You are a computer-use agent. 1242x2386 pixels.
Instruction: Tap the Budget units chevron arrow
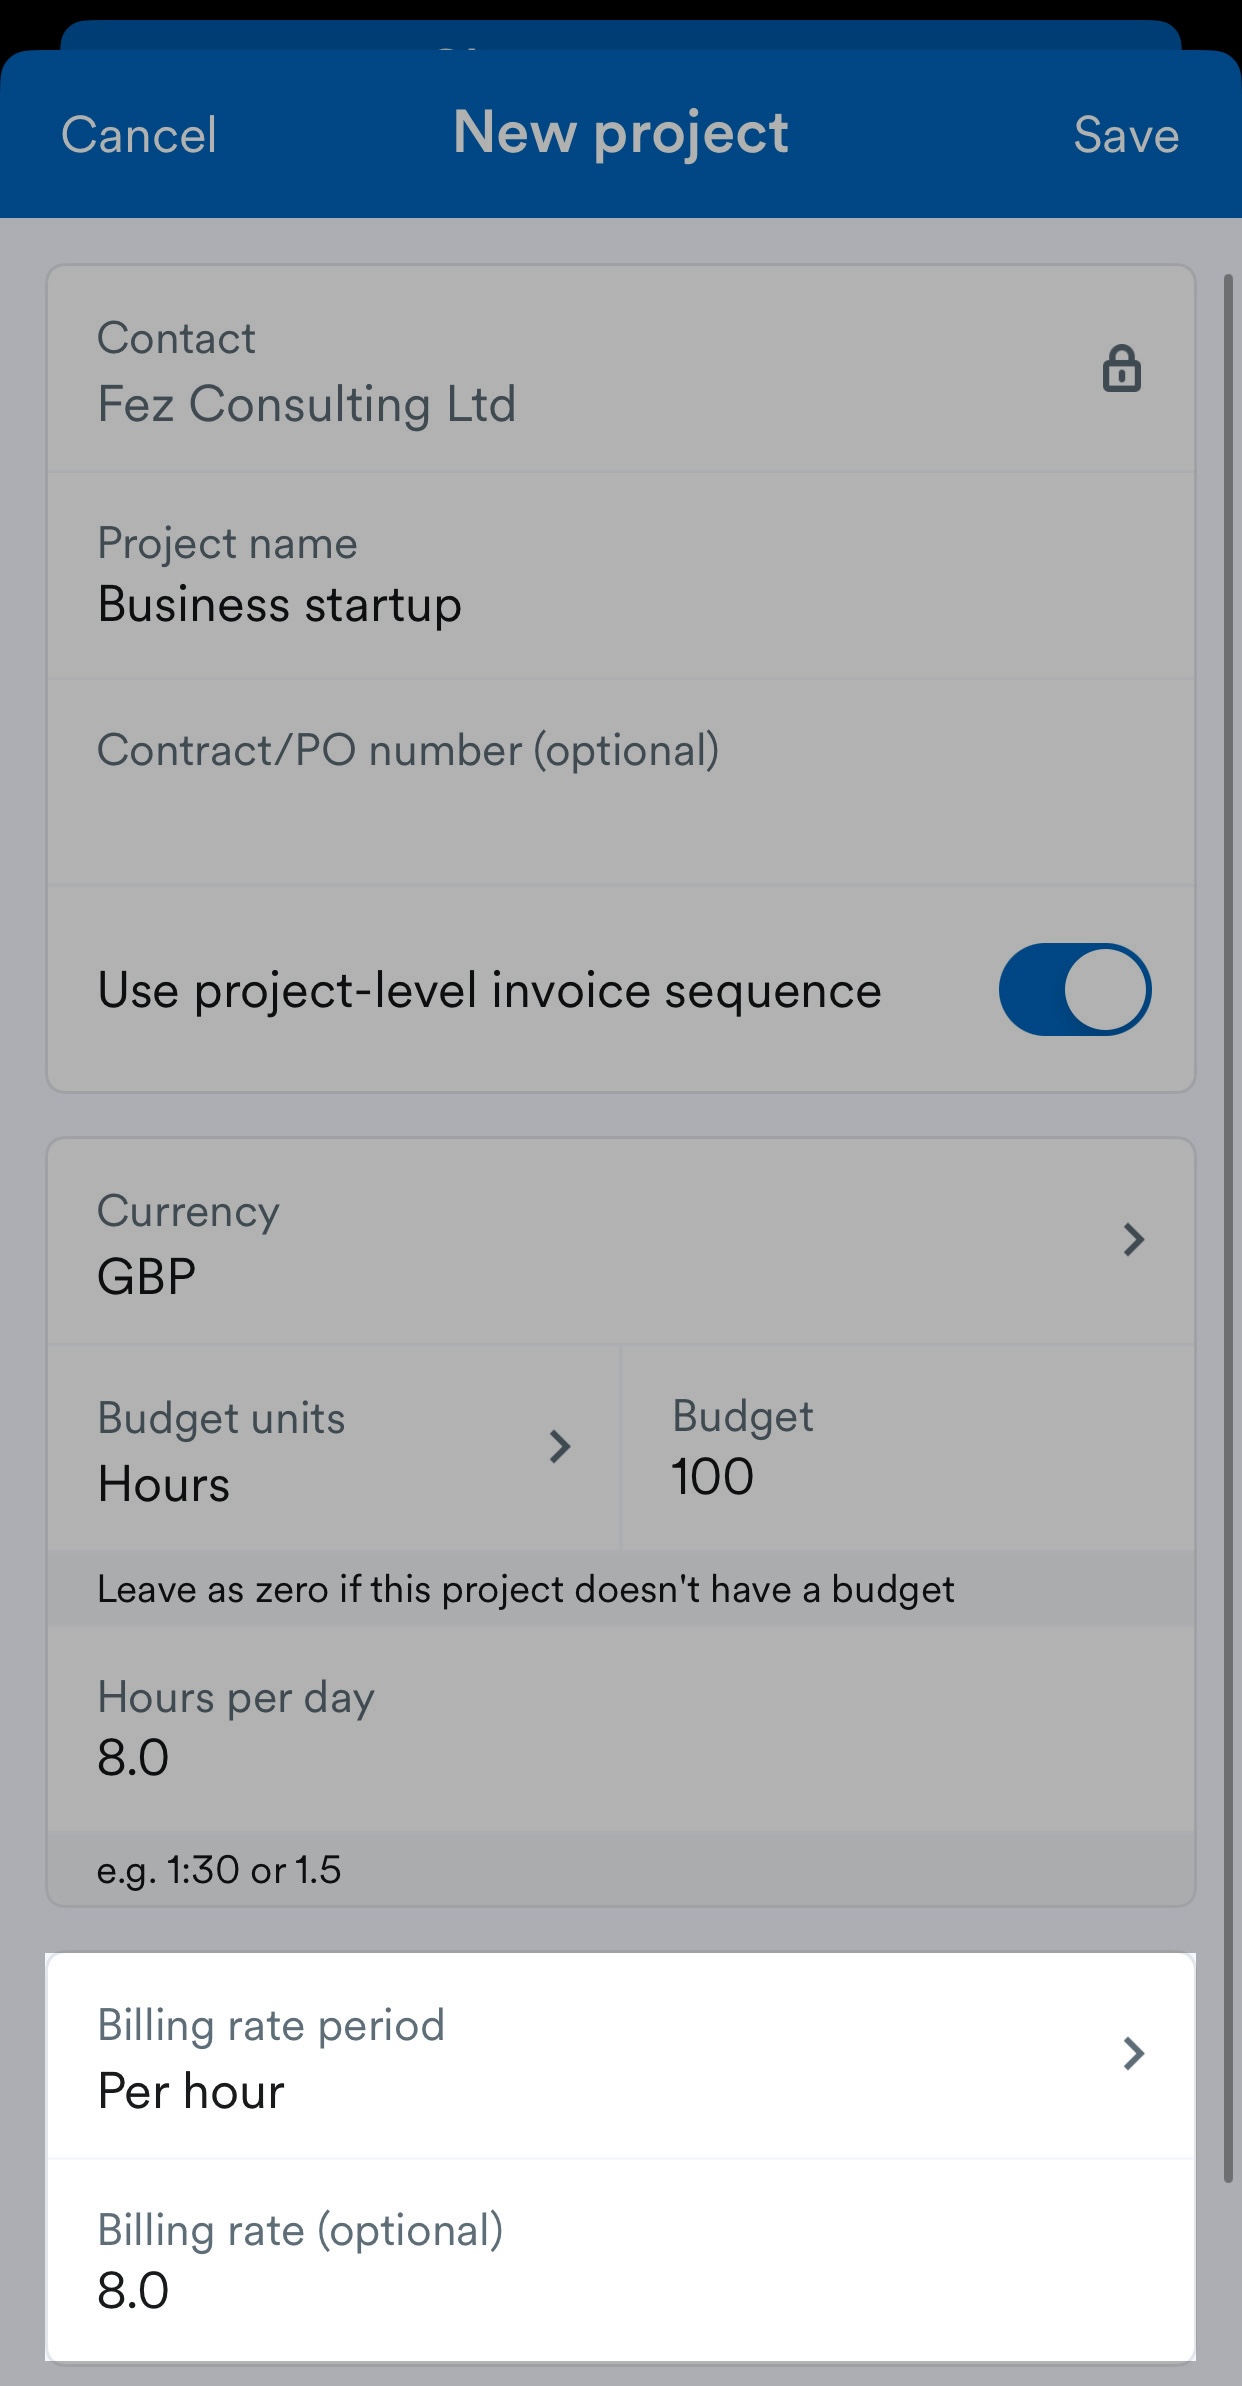[560, 1446]
